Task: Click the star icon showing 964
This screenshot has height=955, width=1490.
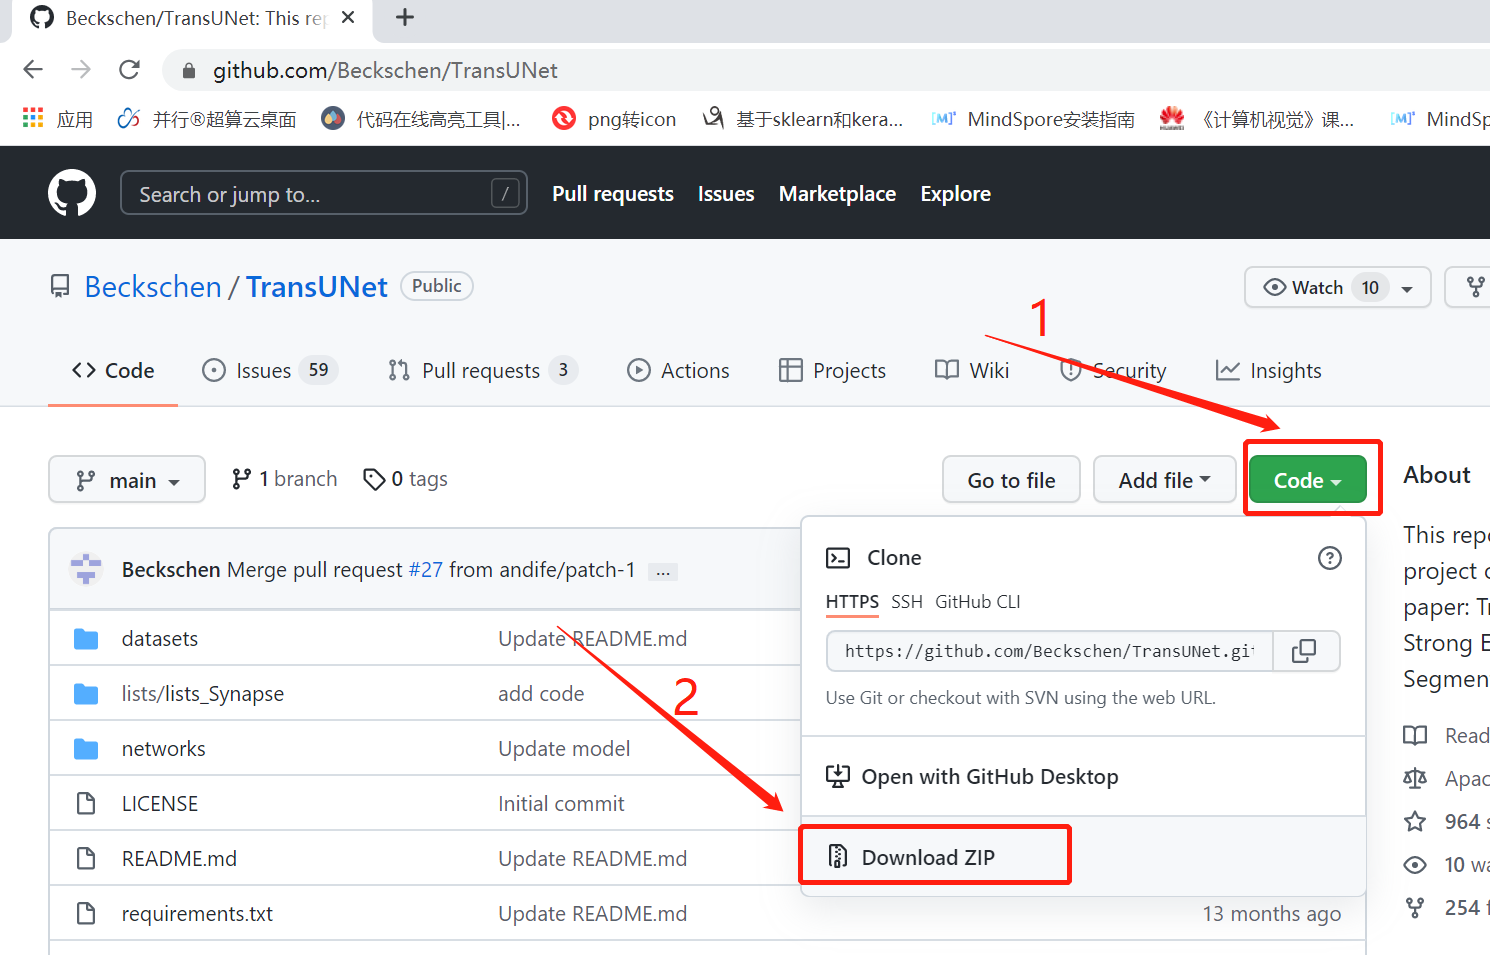Action: (x=1415, y=822)
